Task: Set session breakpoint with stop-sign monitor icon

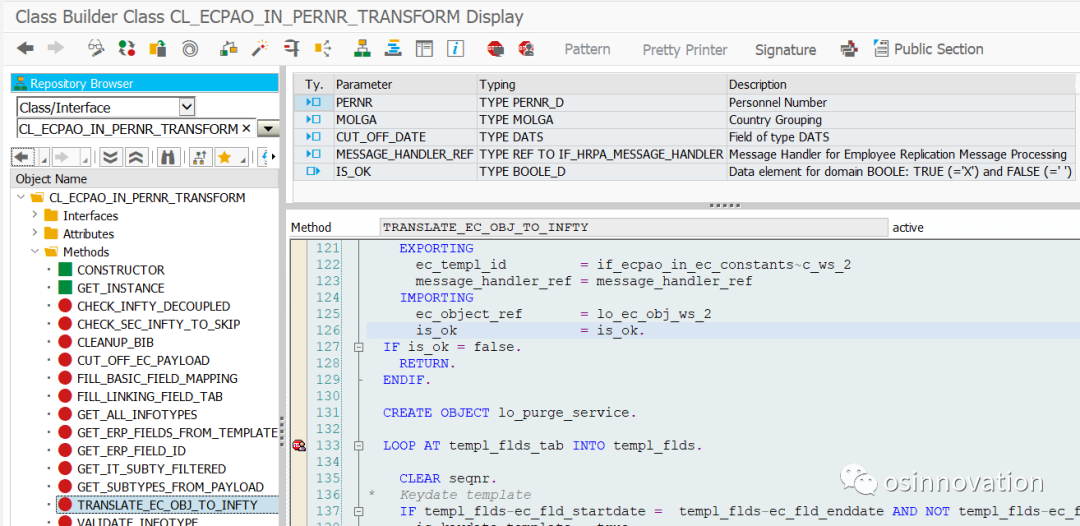Action: (495, 48)
